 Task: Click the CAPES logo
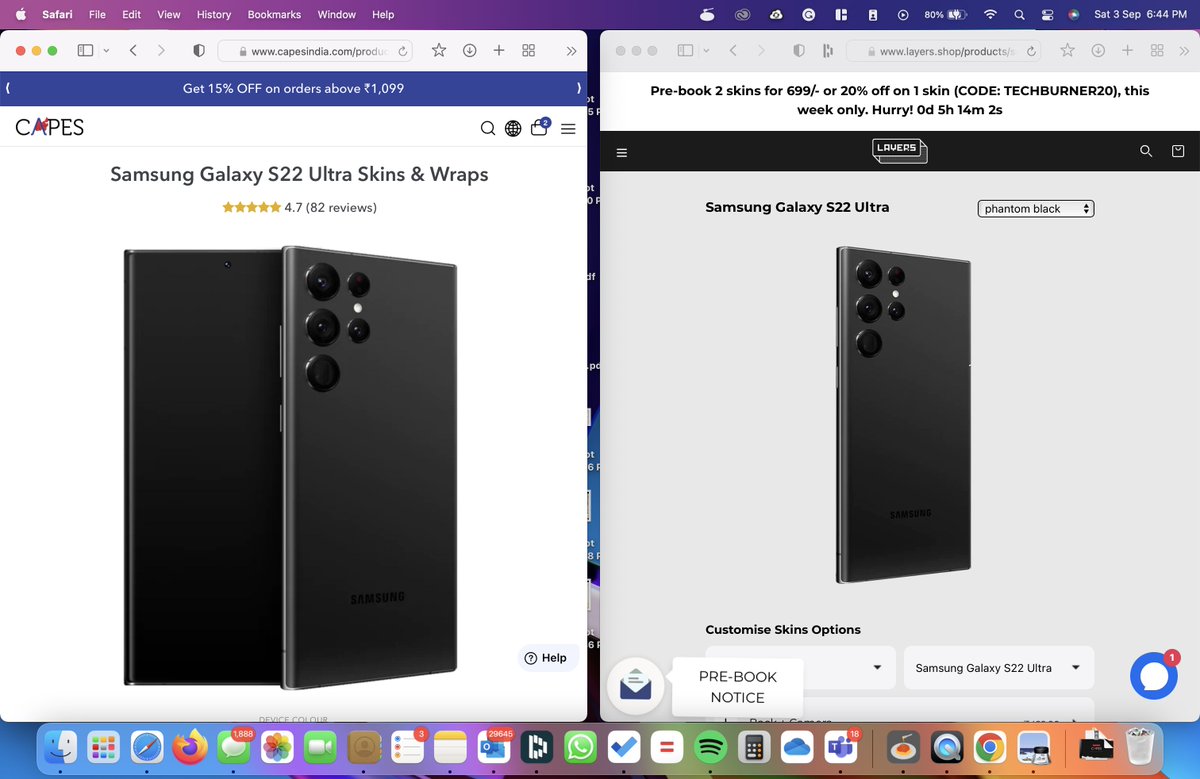(50, 127)
